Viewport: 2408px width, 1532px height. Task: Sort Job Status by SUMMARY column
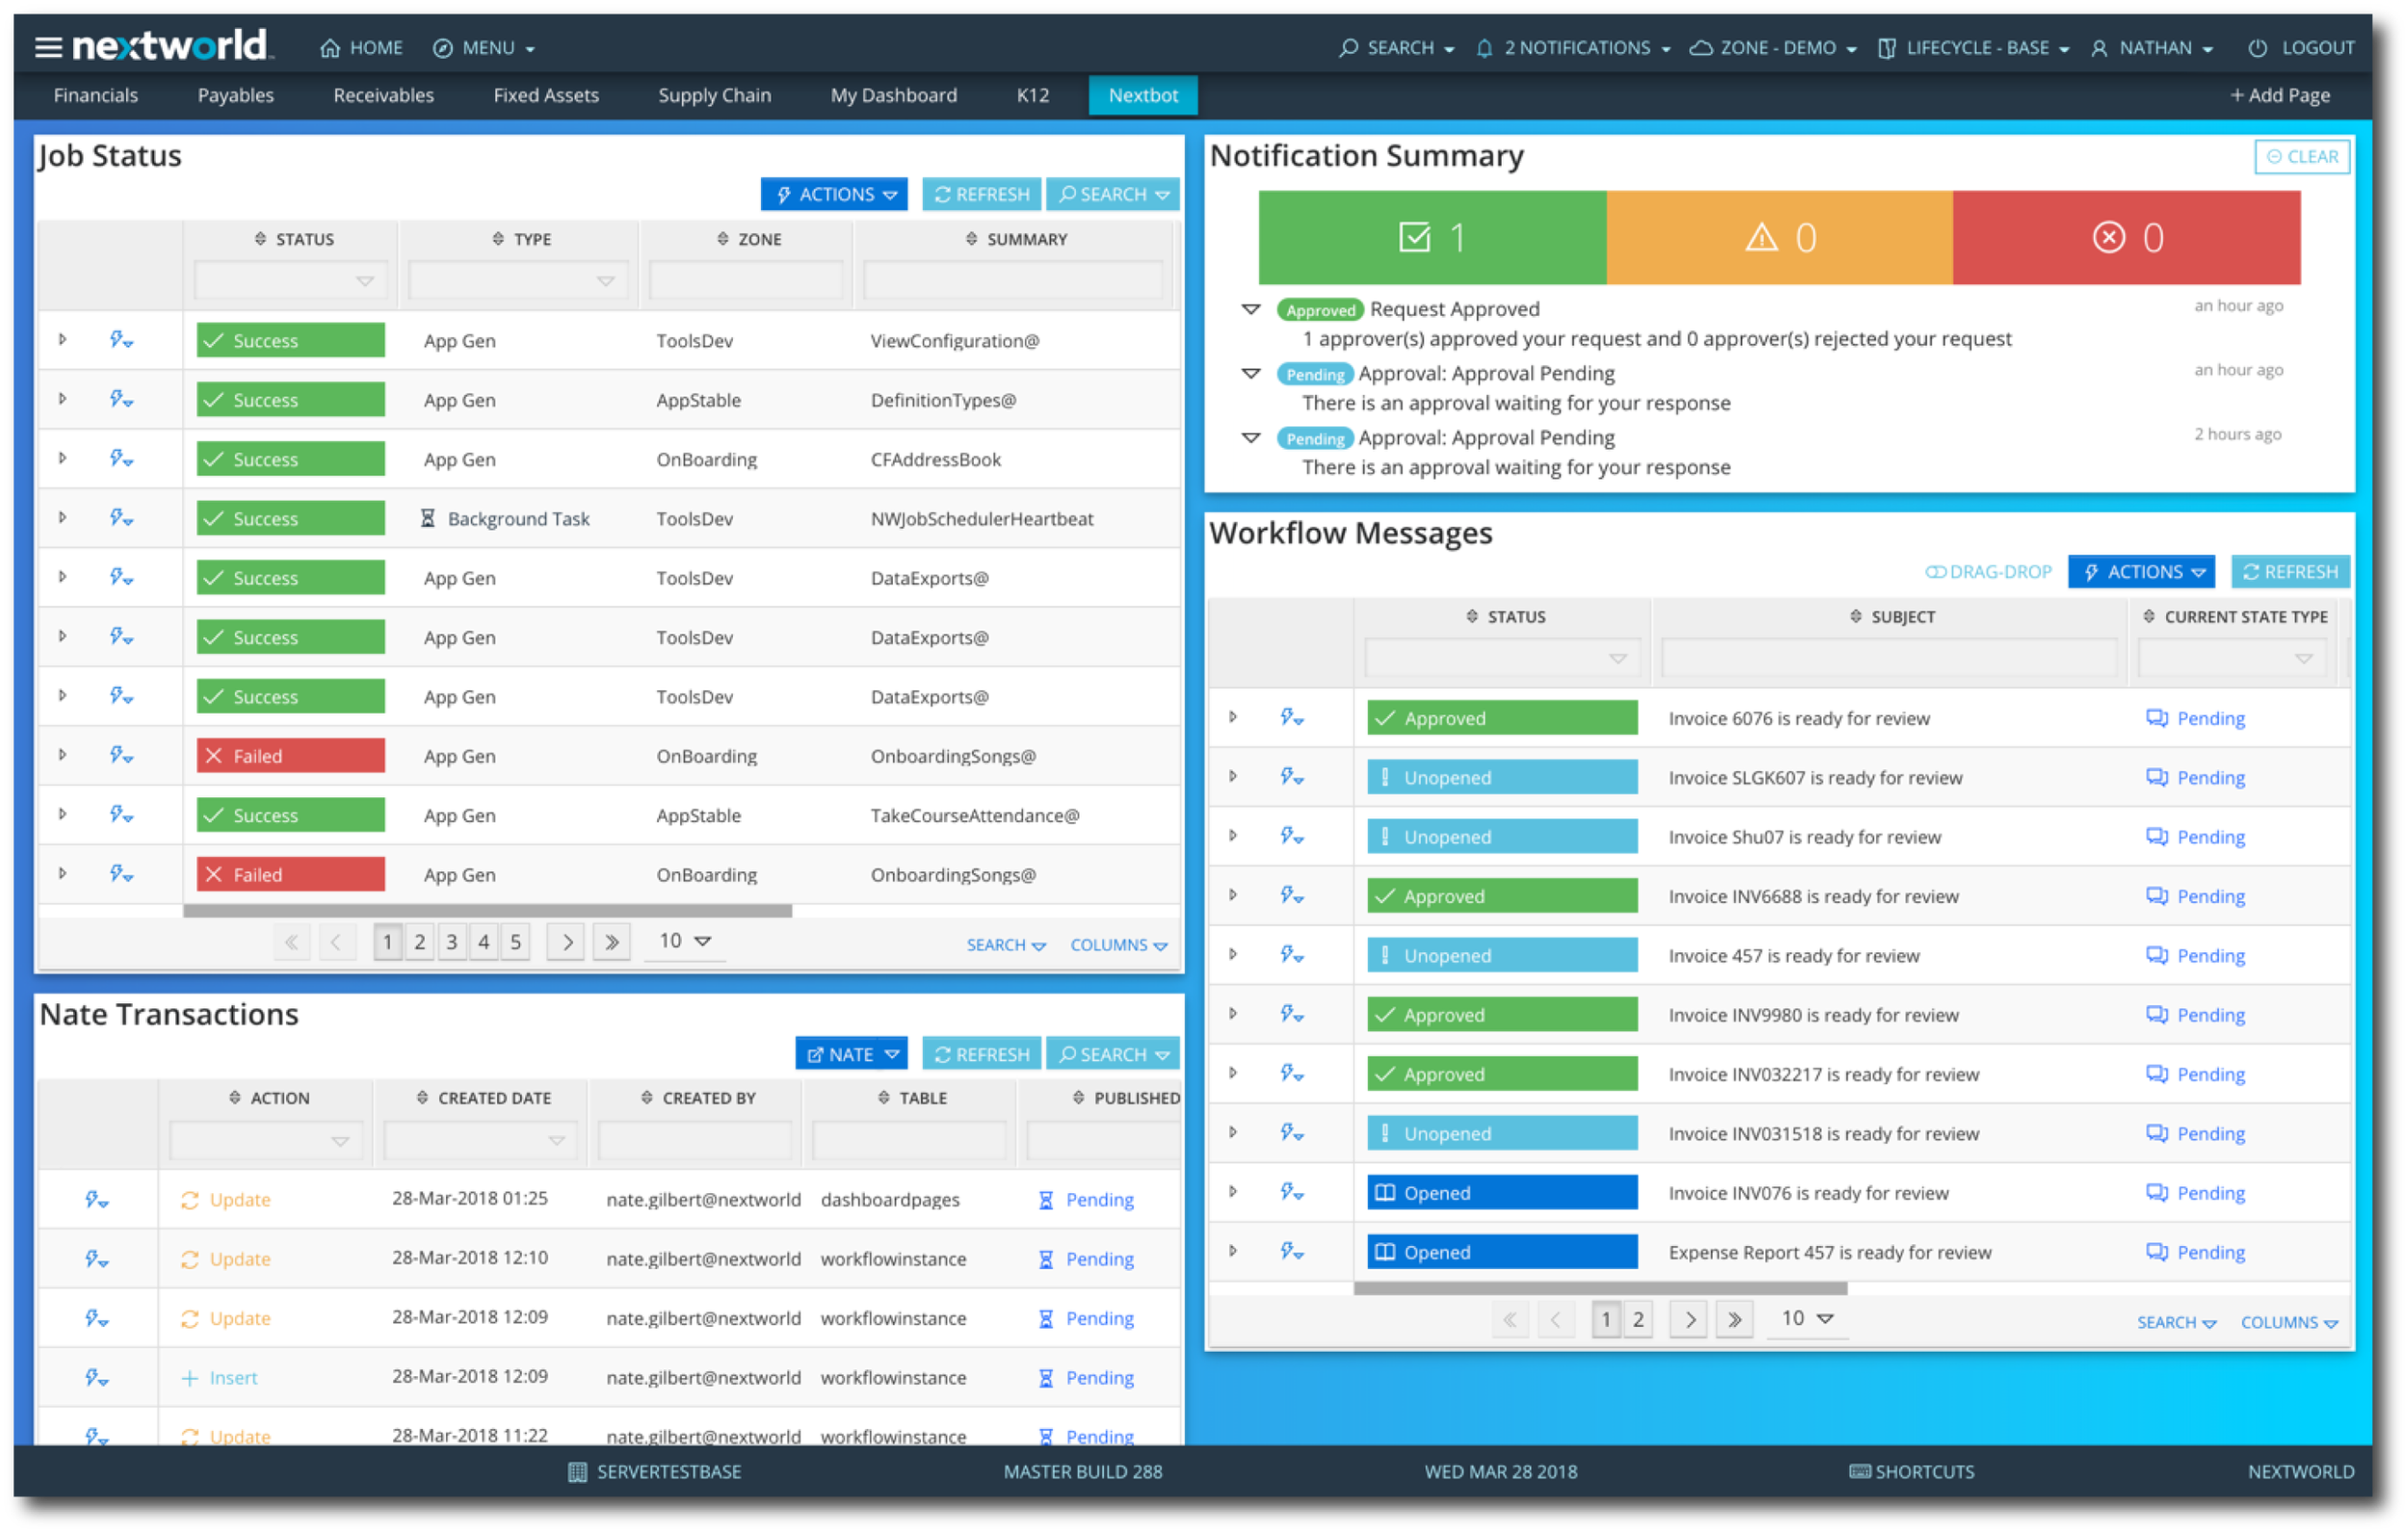click(1016, 239)
